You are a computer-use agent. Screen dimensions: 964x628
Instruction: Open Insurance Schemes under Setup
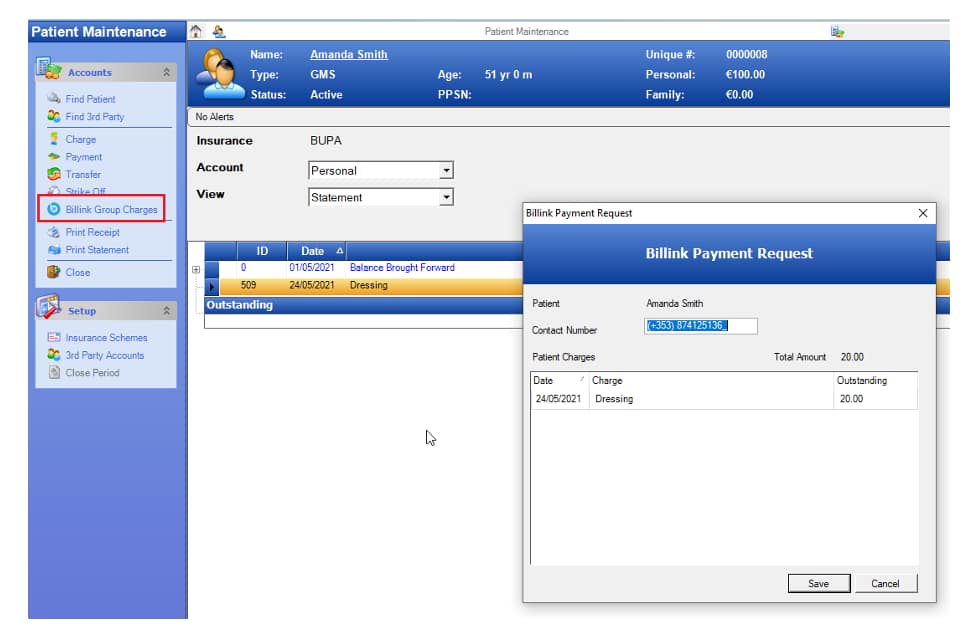coord(106,338)
